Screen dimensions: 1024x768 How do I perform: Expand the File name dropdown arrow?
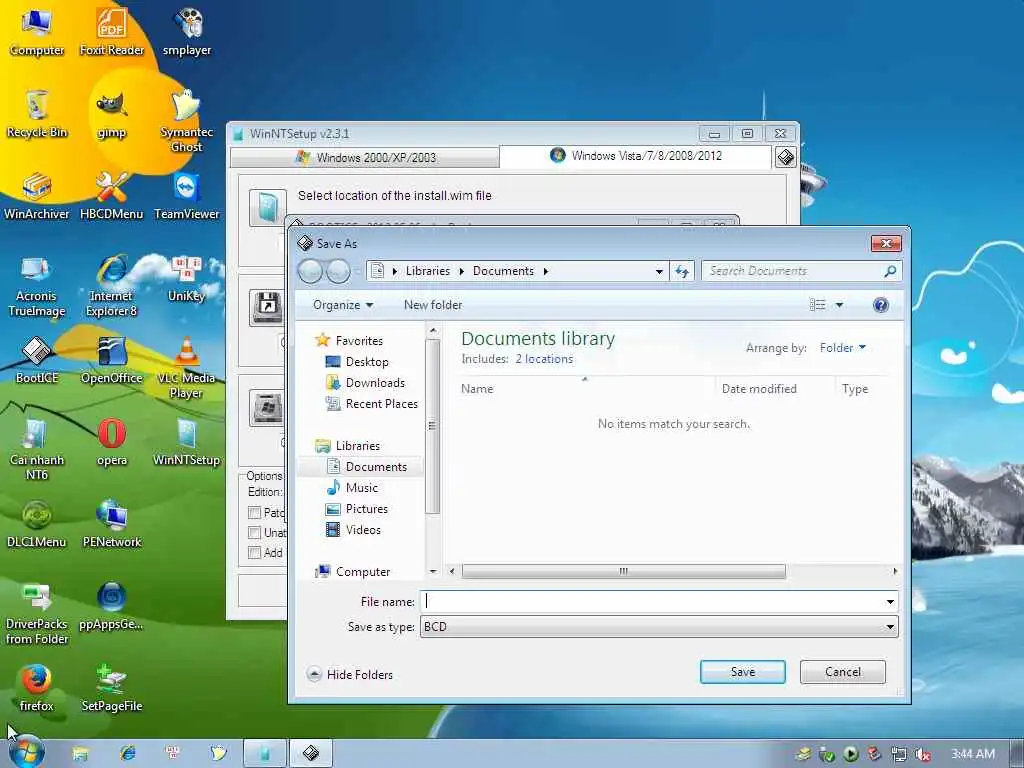pyautogui.click(x=890, y=601)
